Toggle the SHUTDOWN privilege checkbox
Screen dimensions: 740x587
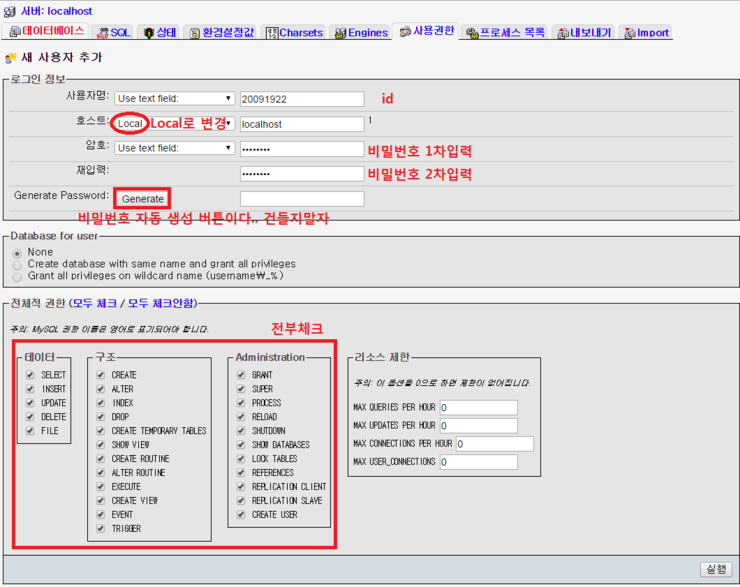click(x=241, y=430)
